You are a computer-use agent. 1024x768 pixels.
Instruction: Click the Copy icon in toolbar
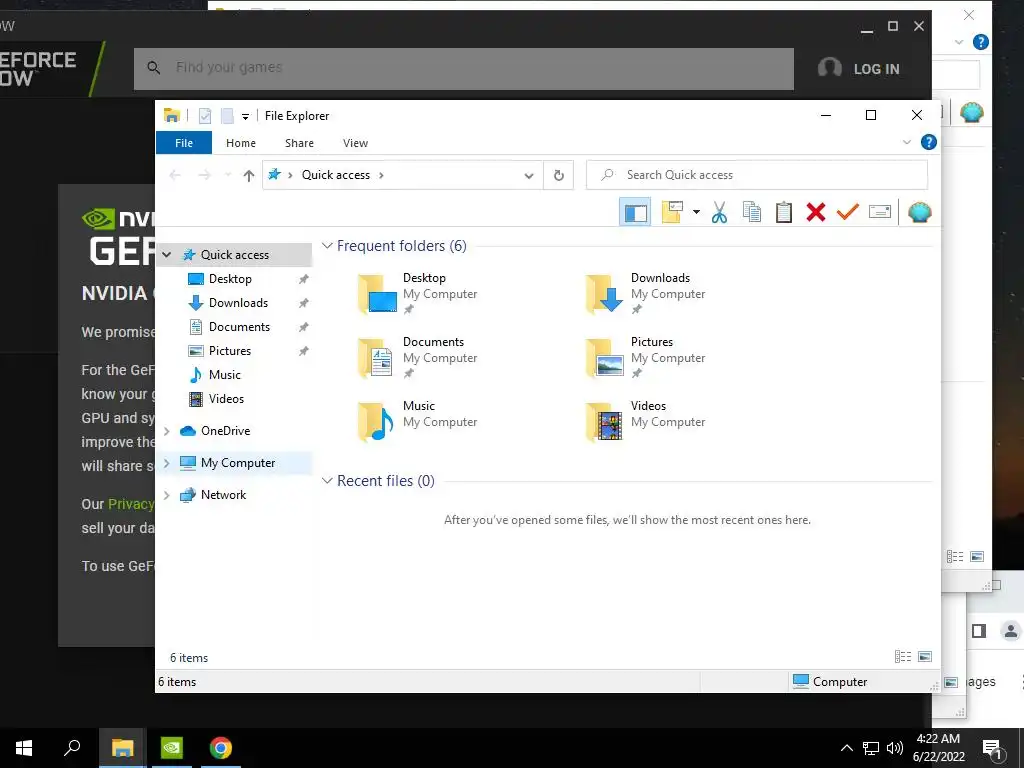point(752,212)
